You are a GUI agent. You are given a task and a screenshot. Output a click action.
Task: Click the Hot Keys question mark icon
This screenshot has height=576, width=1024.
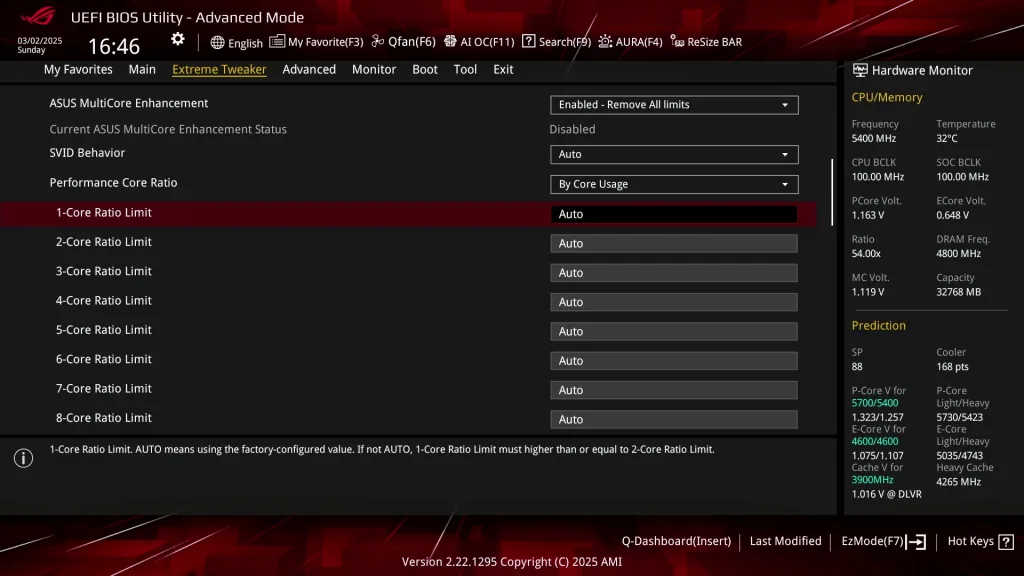click(x=1006, y=541)
